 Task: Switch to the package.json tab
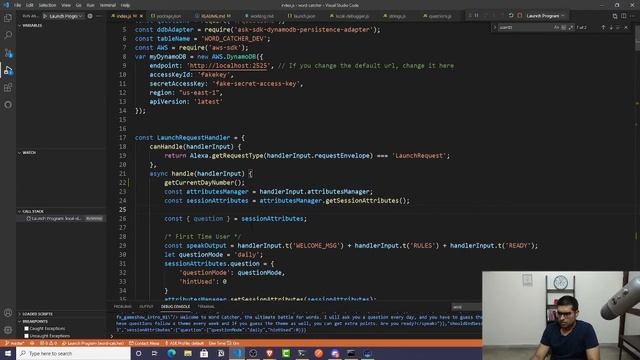click(x=168, y=16)
